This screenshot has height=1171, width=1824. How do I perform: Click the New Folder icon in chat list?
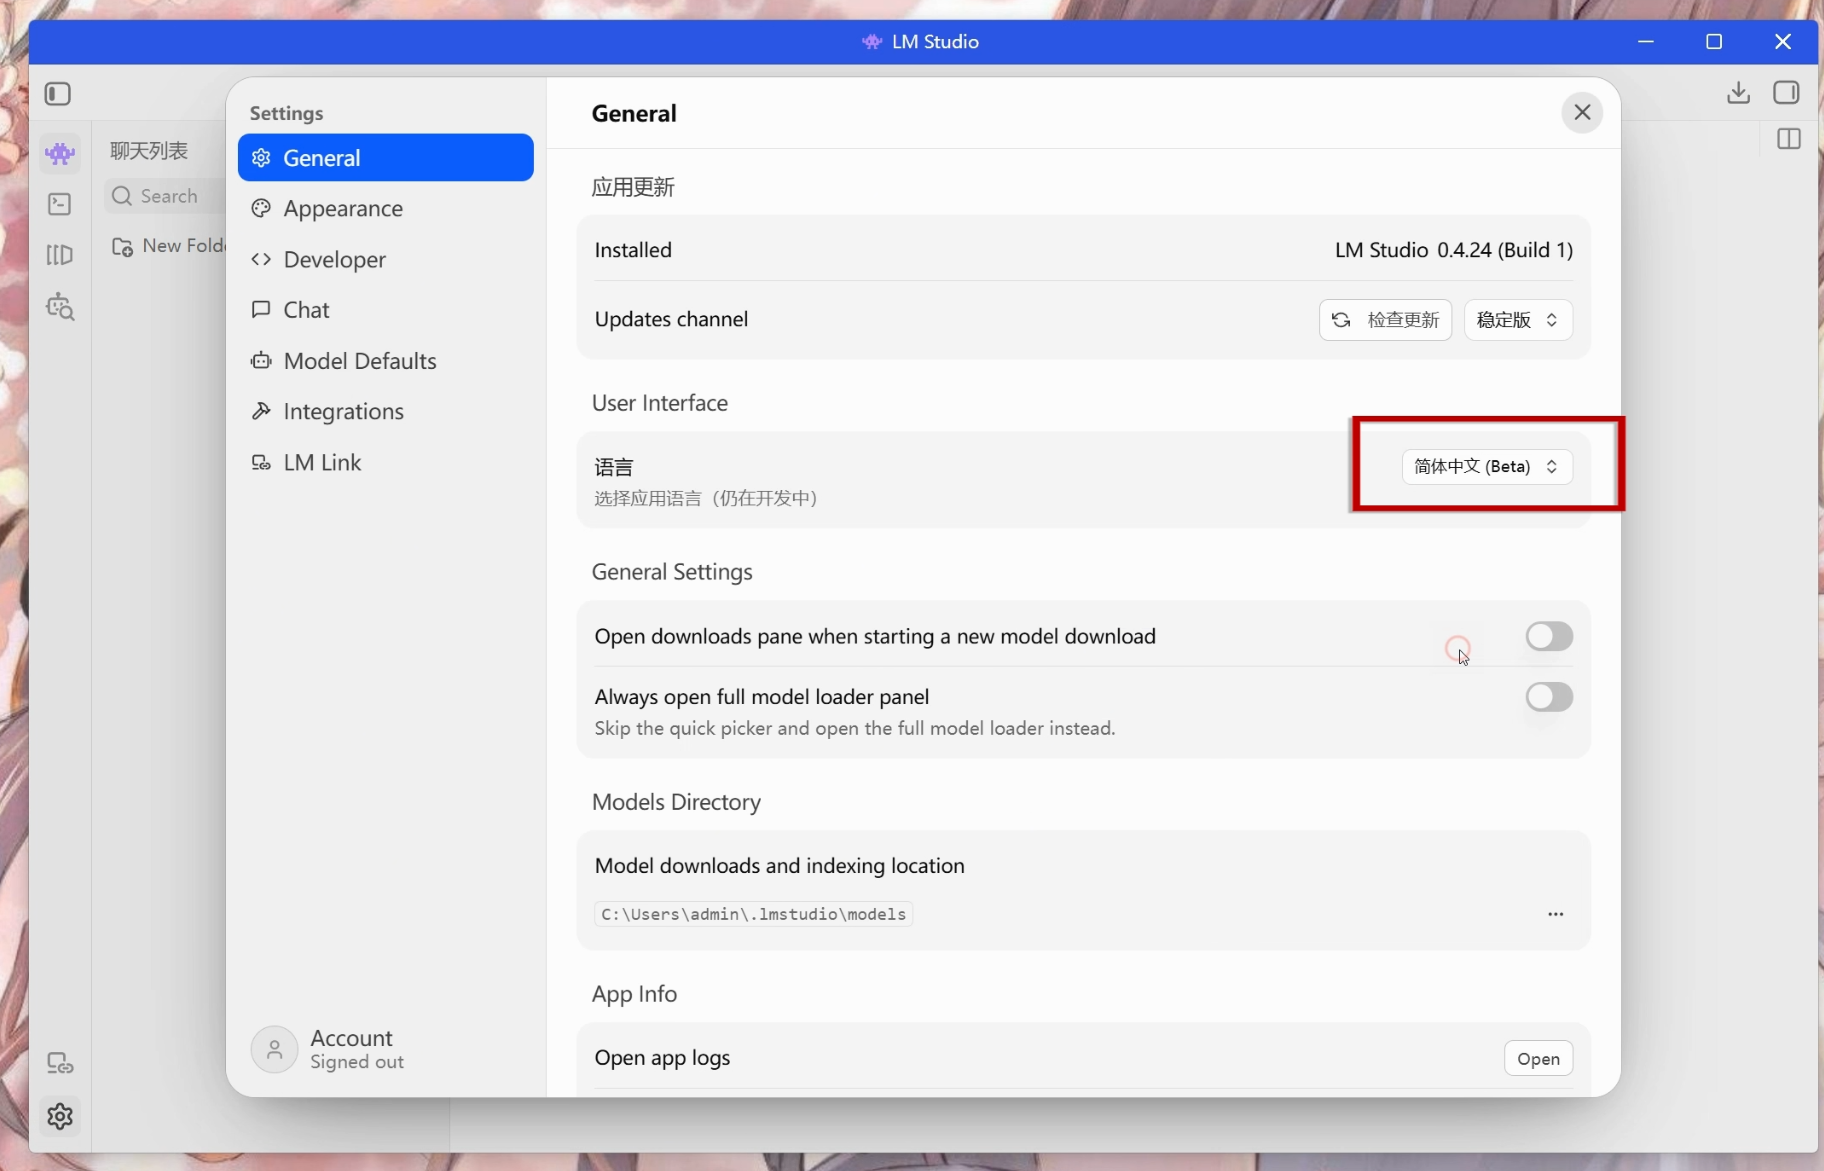pos(123,246)
